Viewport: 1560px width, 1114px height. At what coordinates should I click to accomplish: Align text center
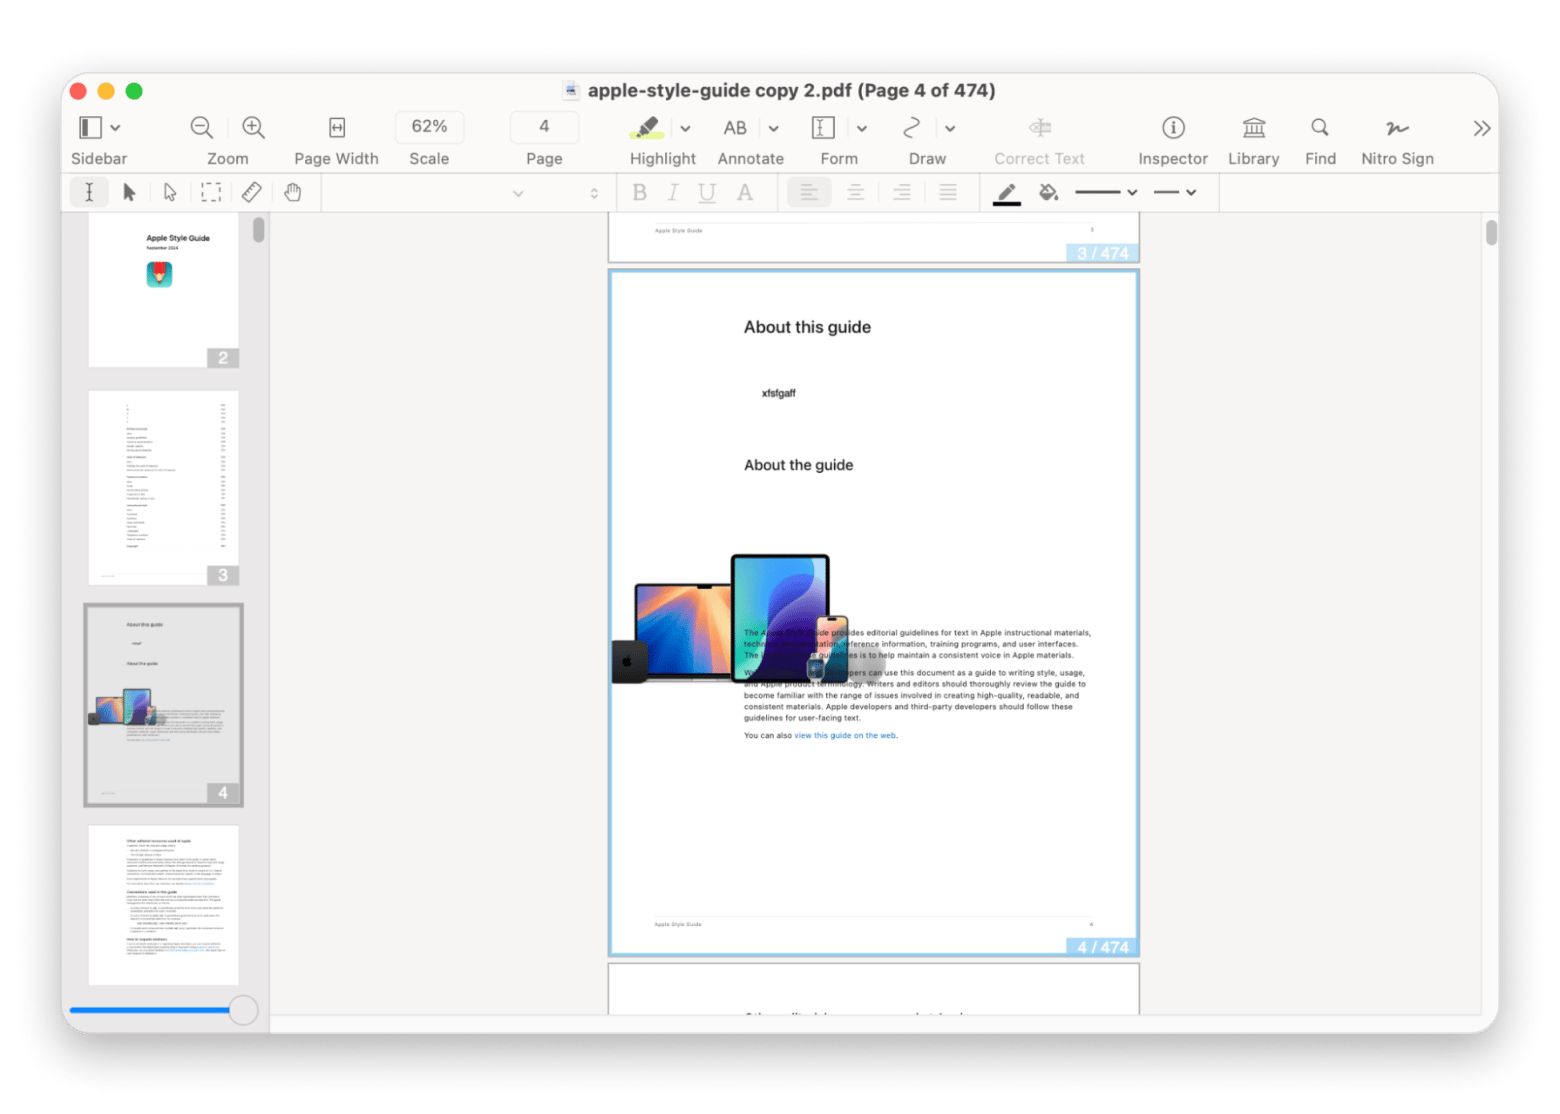click(x=855, y=192)
